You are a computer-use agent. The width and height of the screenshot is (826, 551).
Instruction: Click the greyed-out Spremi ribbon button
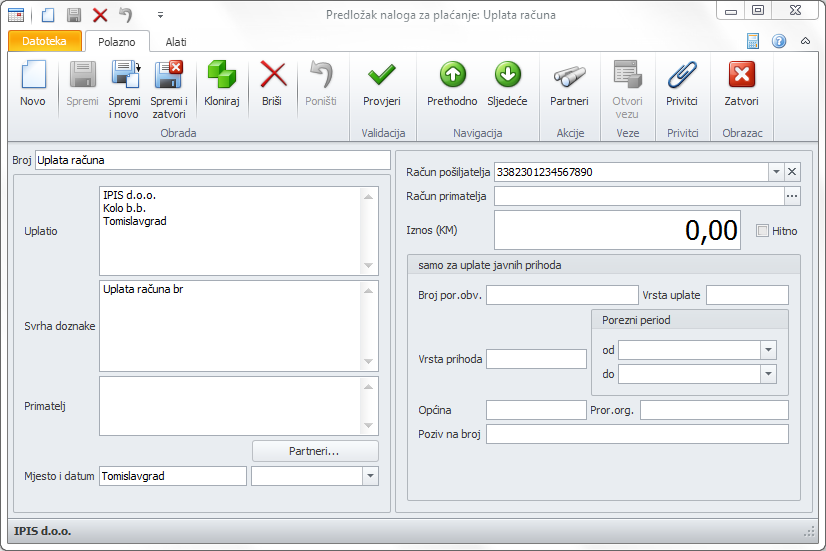click(x=82, y=84)
